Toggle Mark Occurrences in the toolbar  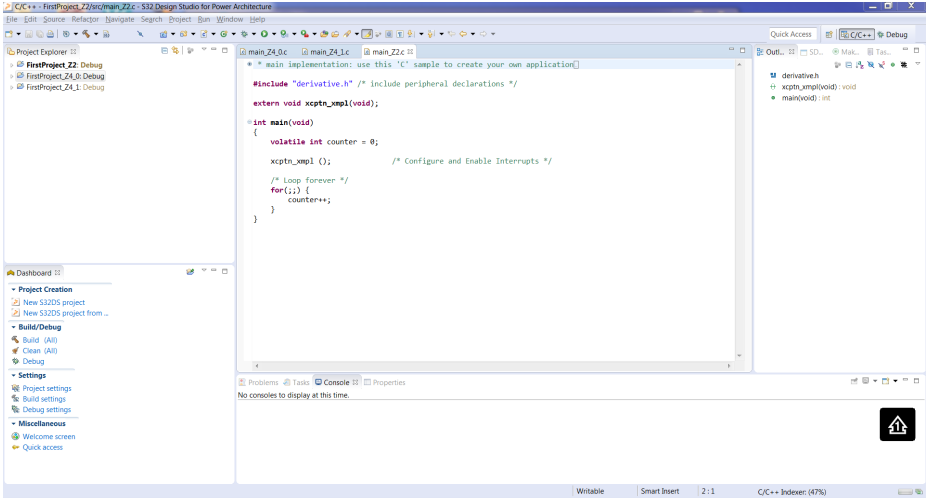[366, 34]
